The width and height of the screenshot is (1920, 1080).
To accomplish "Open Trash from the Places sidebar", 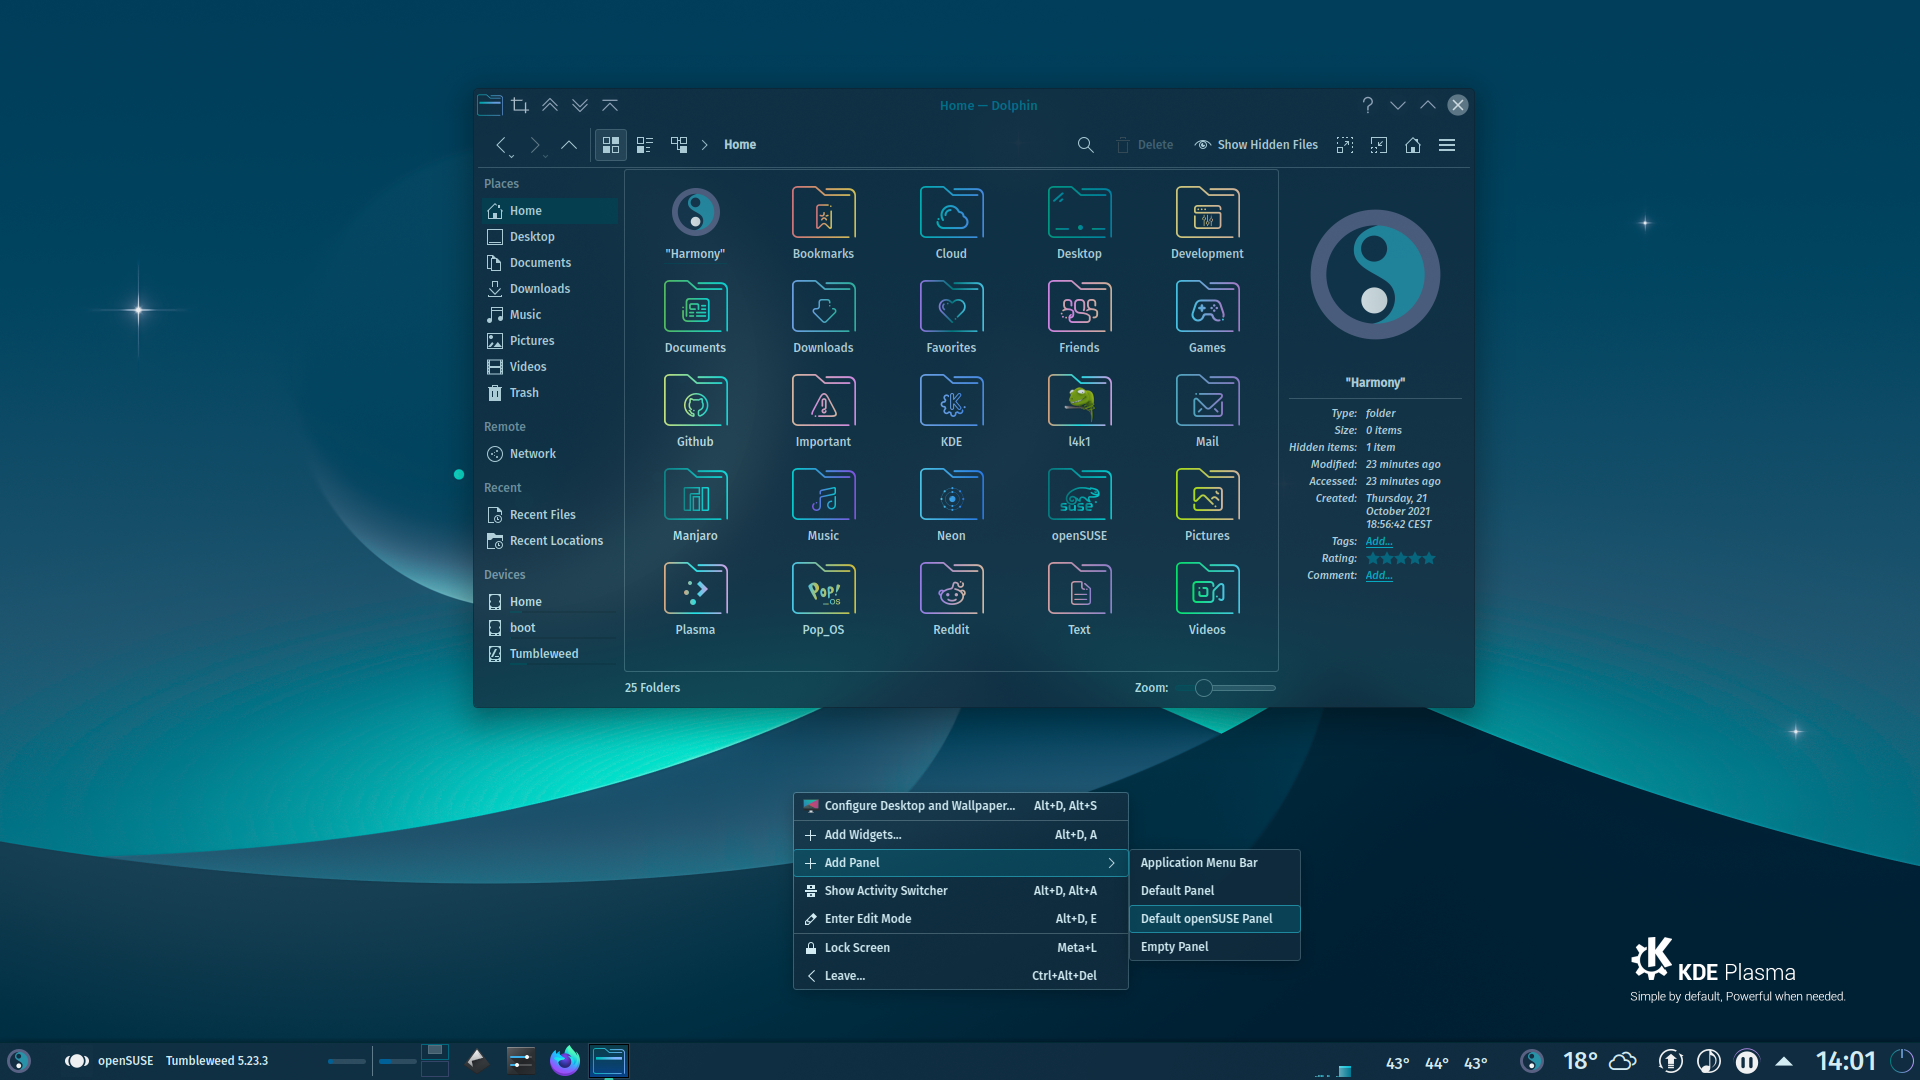I will point(550,393).
